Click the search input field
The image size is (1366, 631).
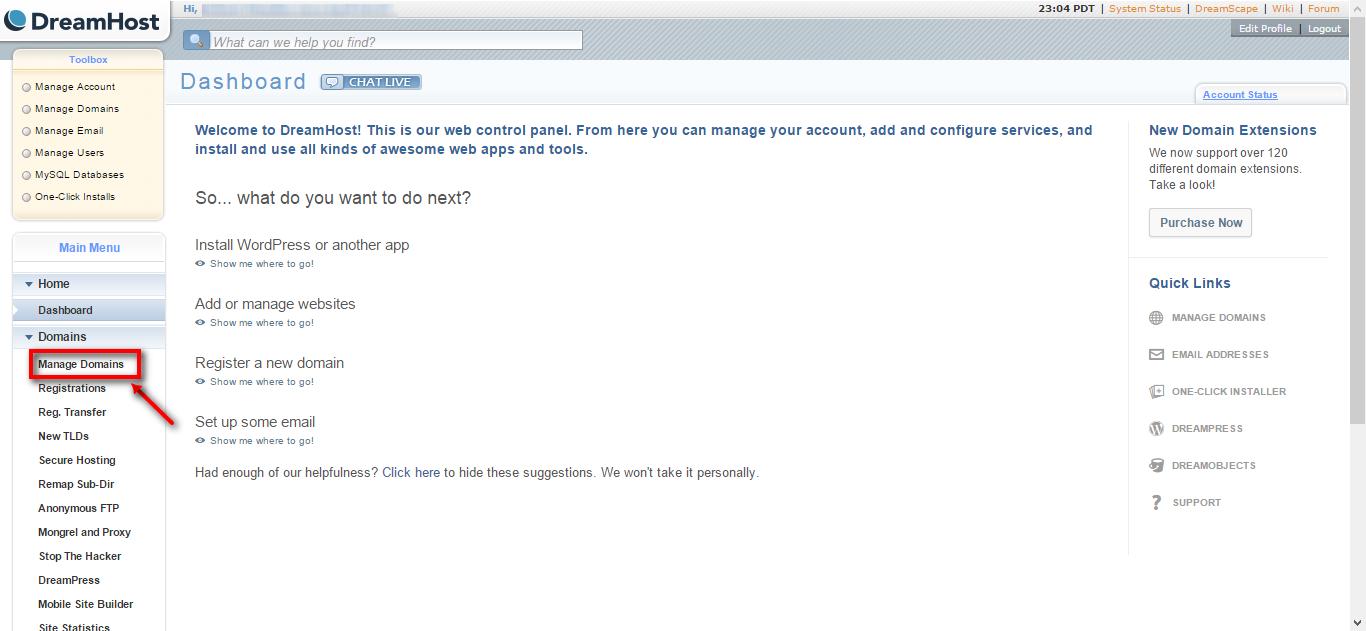coord(396,42)
